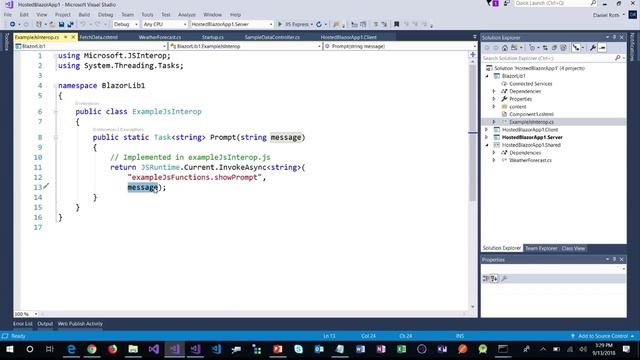Toggle Show All Files in Solution Explorer

coord(563,48)
